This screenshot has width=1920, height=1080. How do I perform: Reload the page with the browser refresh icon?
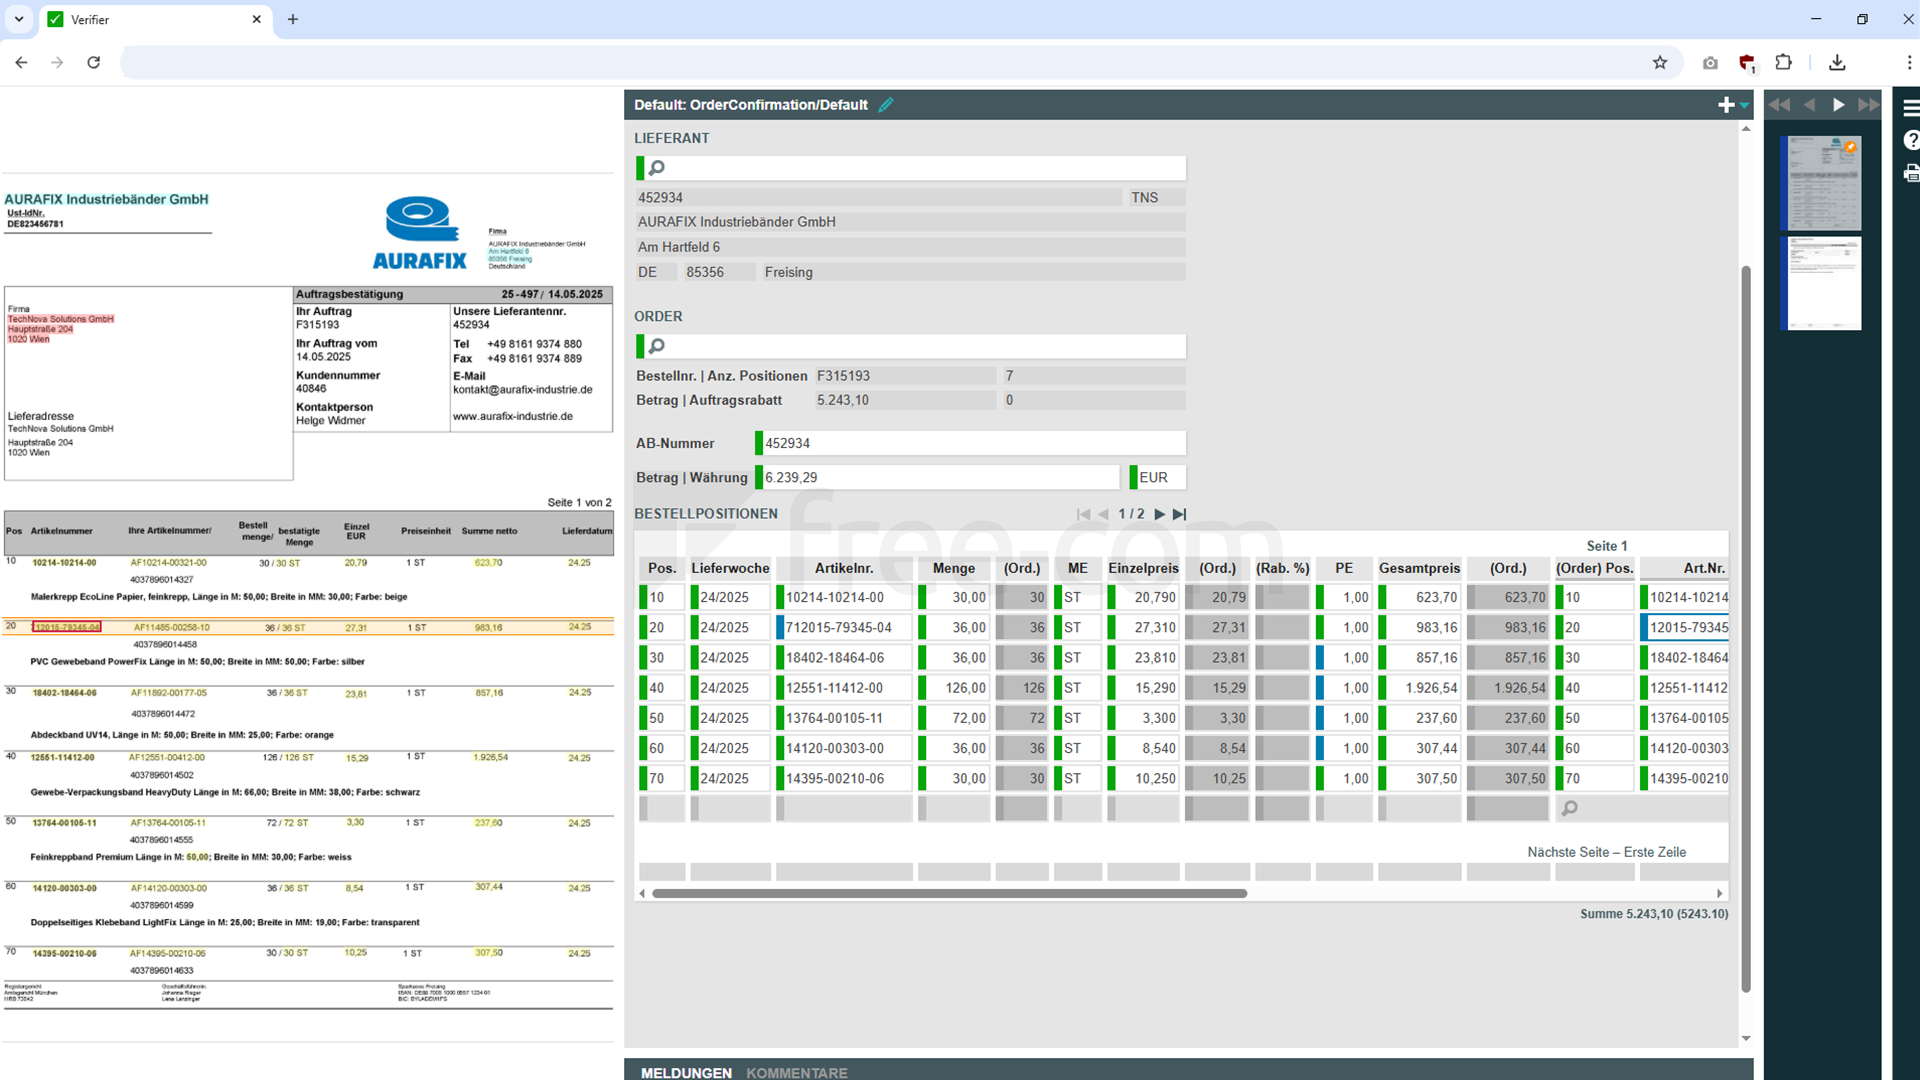coord(93,62)
